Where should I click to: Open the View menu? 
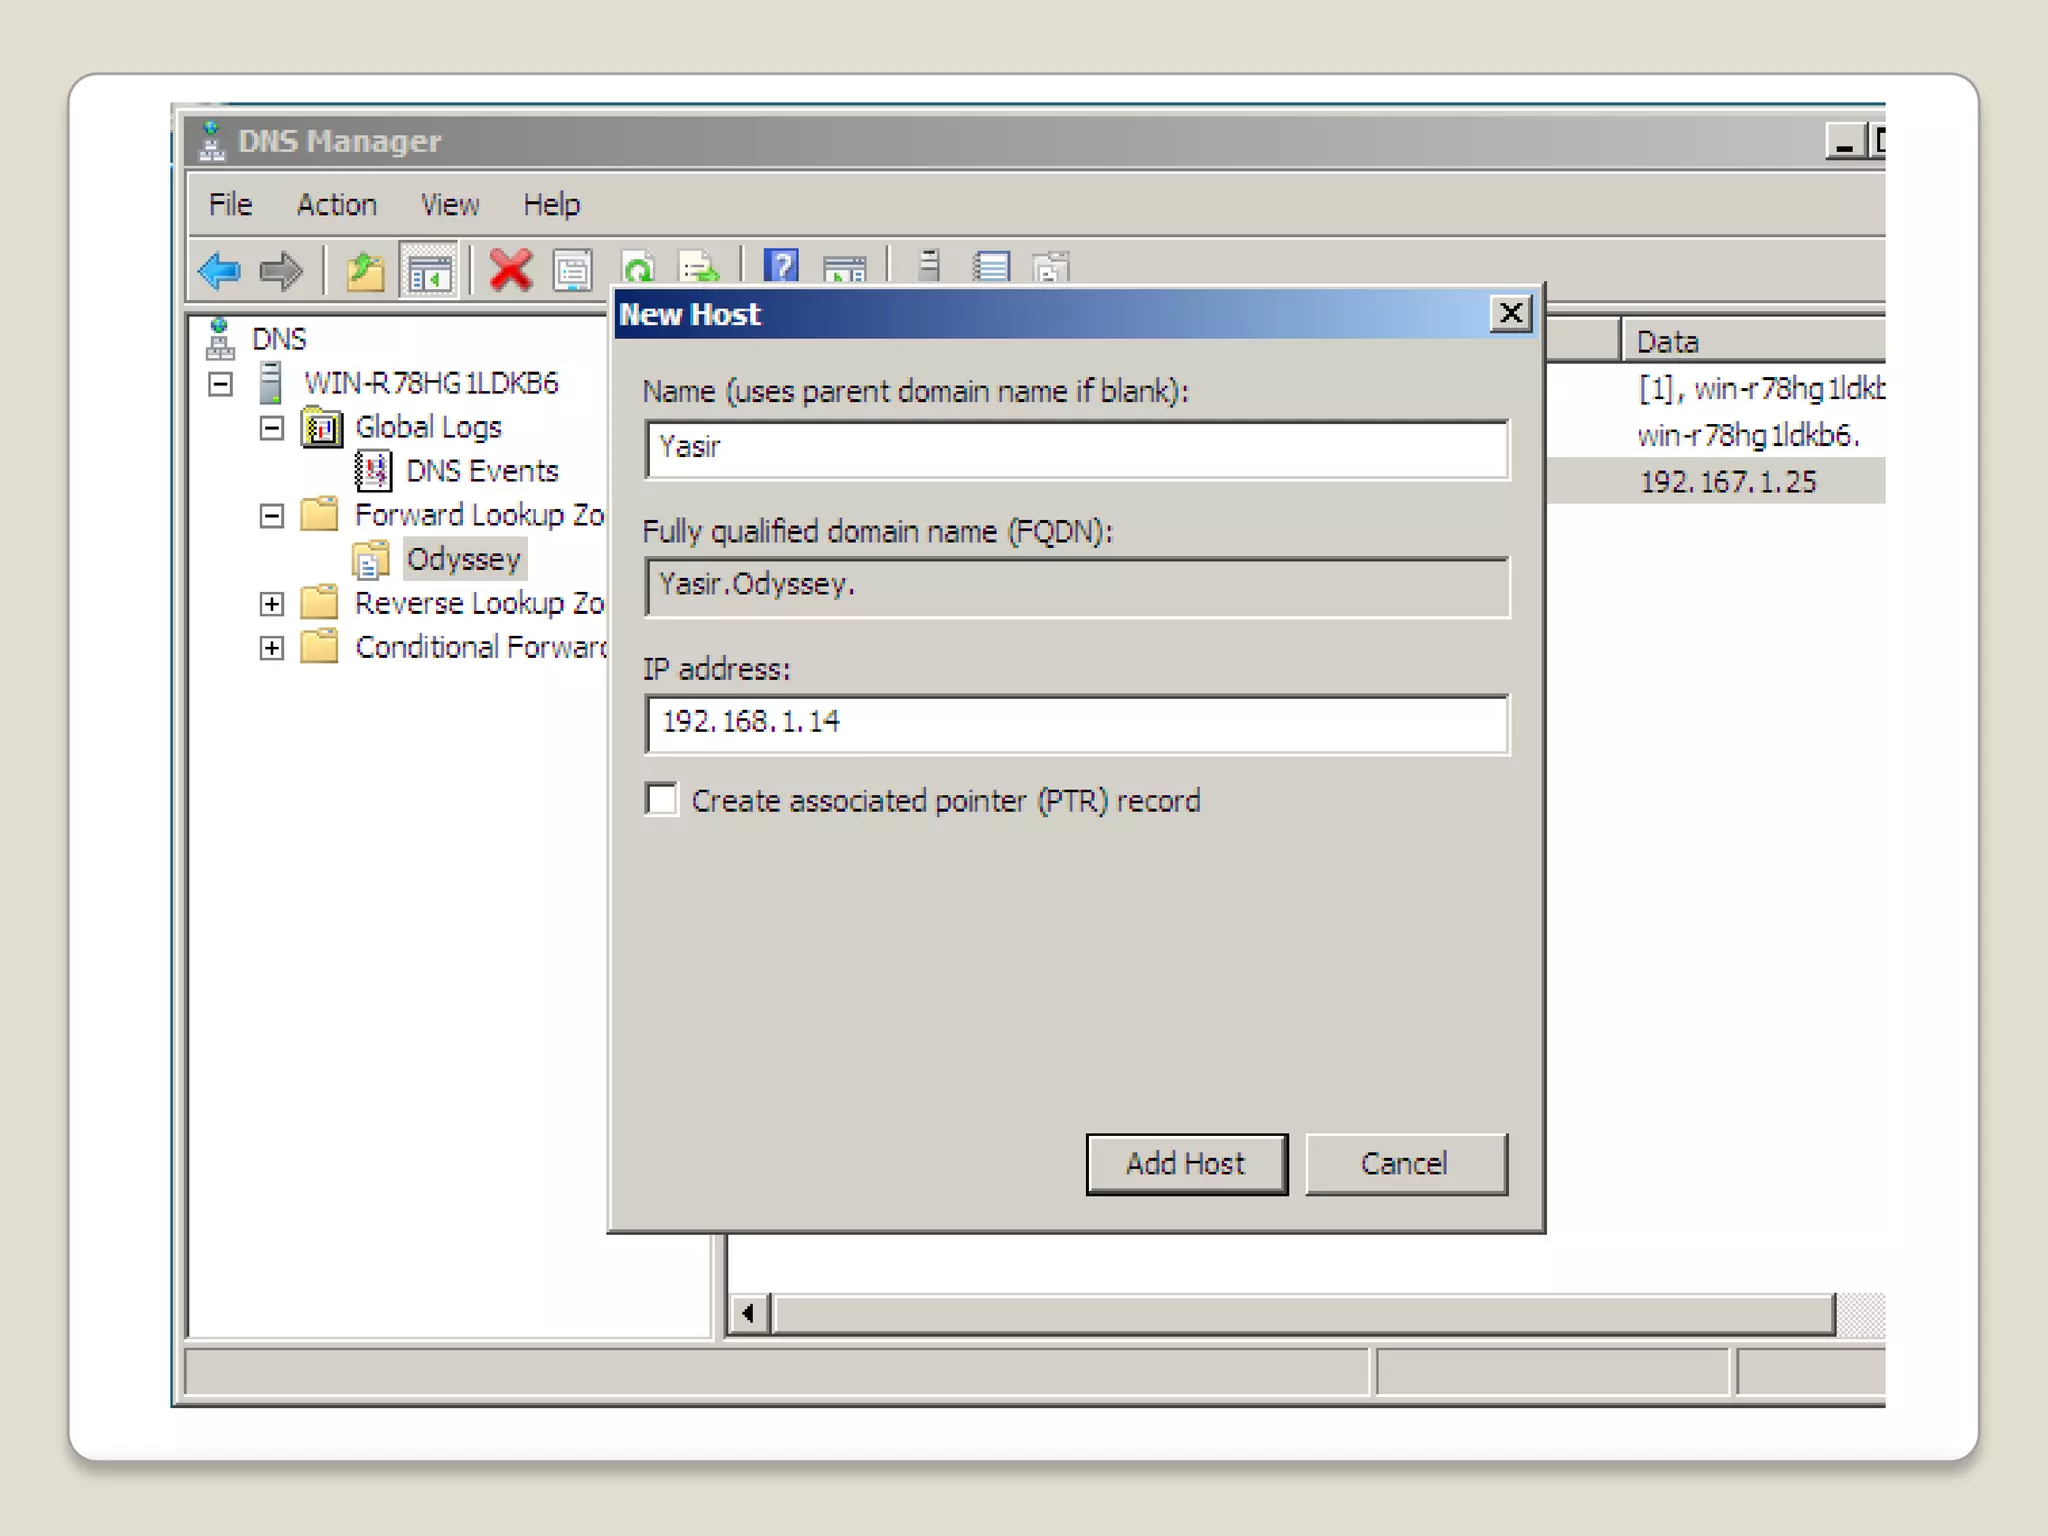(449, 205)
